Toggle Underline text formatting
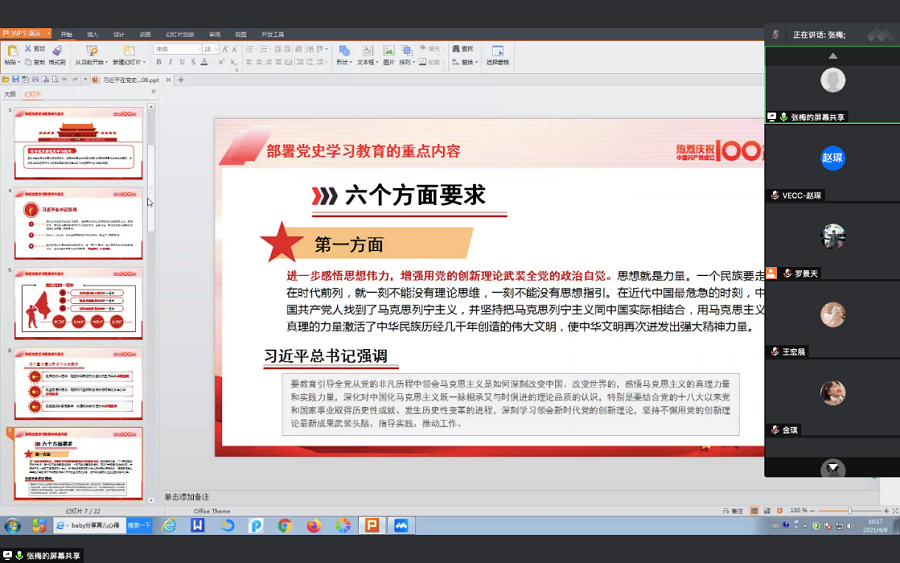 [182, 62]
